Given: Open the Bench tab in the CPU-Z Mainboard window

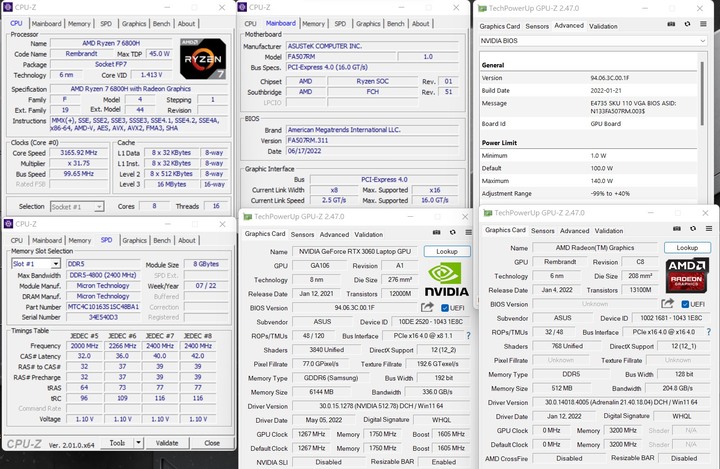Looking at the screenshot, I should pyautogui.click(x=395, y=23).
